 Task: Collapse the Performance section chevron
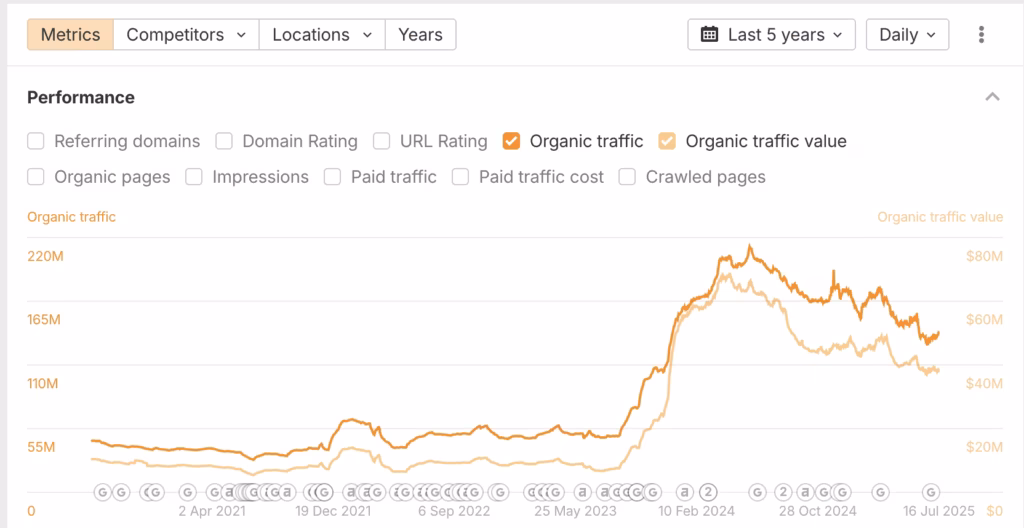992,97
